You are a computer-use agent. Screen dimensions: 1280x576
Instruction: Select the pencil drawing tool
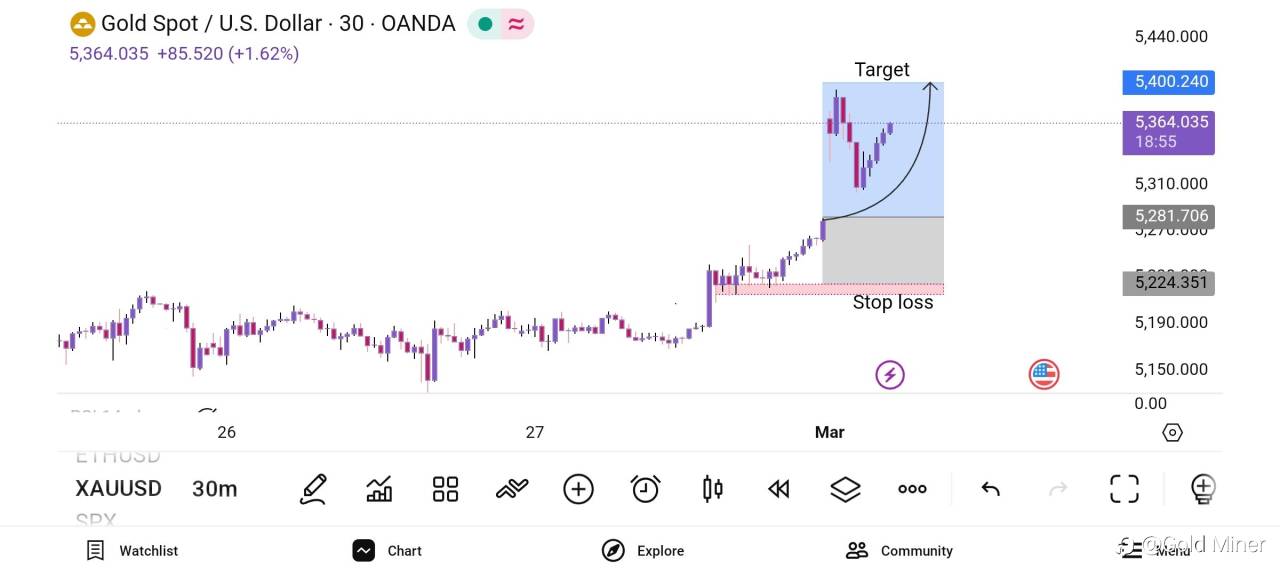pyautogui.click(x=313, y=489)
